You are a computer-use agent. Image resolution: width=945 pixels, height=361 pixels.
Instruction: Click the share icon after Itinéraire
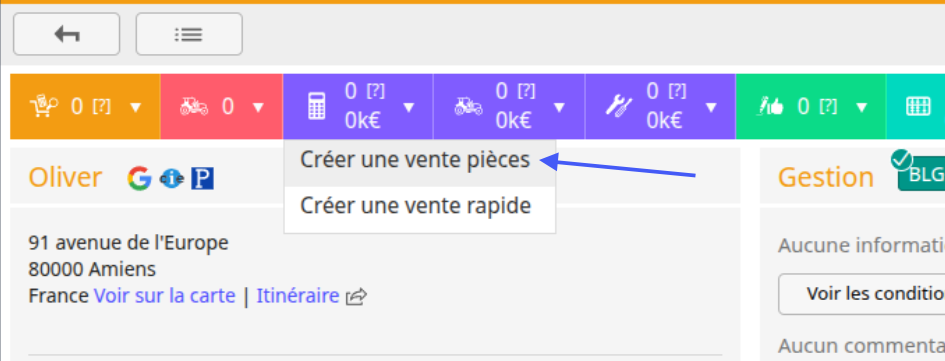[x=356, y=297]
